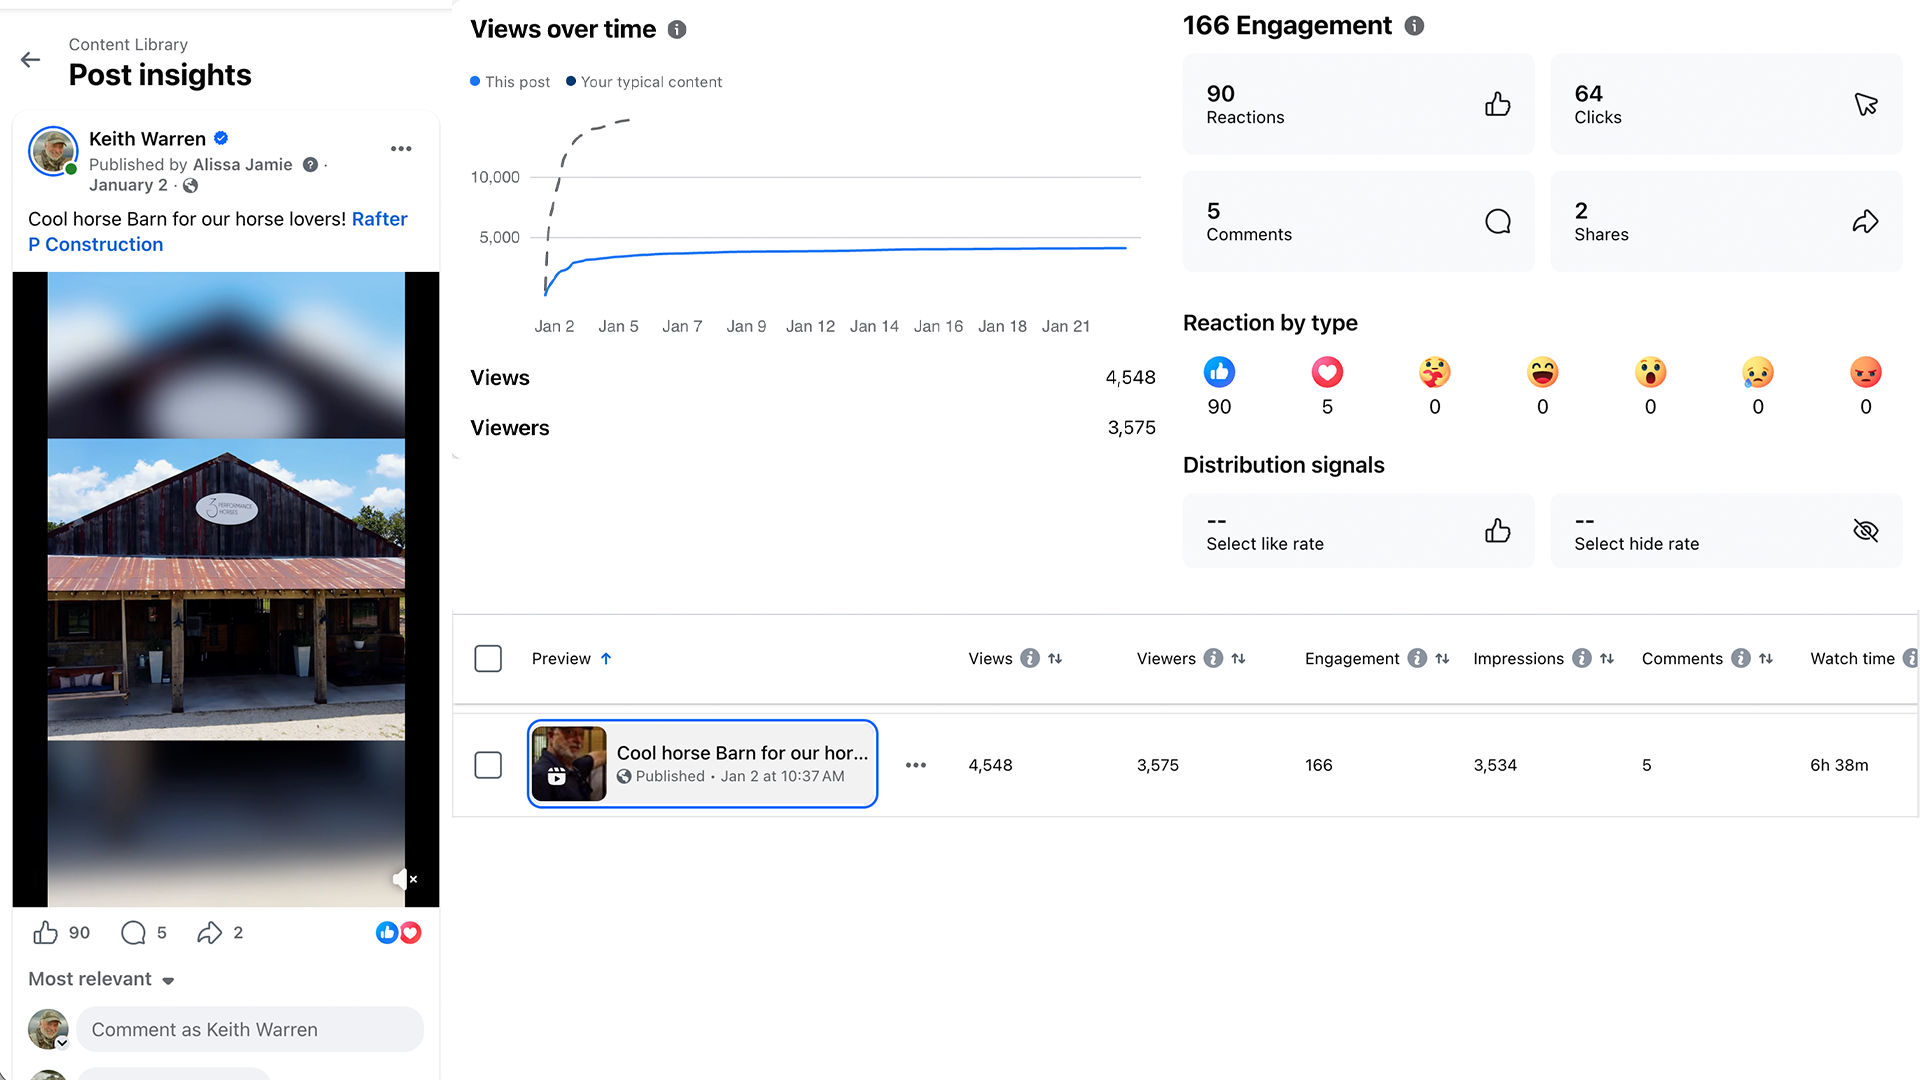1920x1080 pixels.
Task: Click the Care reaction emoji
Action: click(x=1435, y=373)
